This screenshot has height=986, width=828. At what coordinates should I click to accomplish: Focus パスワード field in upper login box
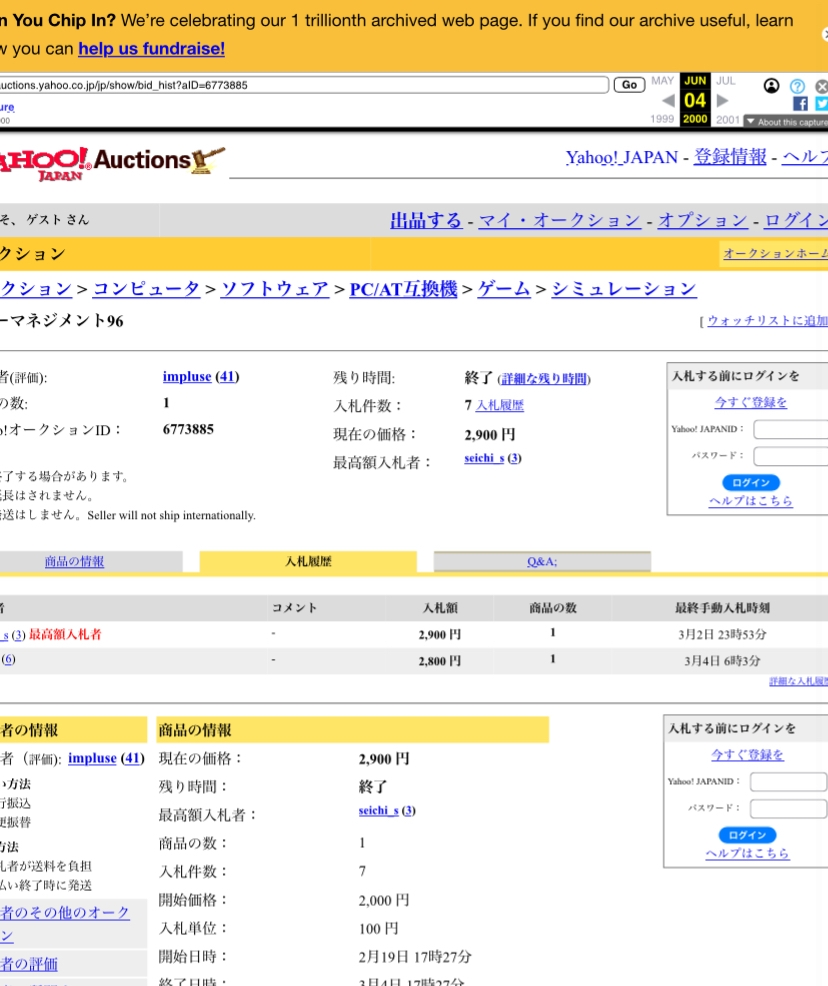click(x=791, y=456)
